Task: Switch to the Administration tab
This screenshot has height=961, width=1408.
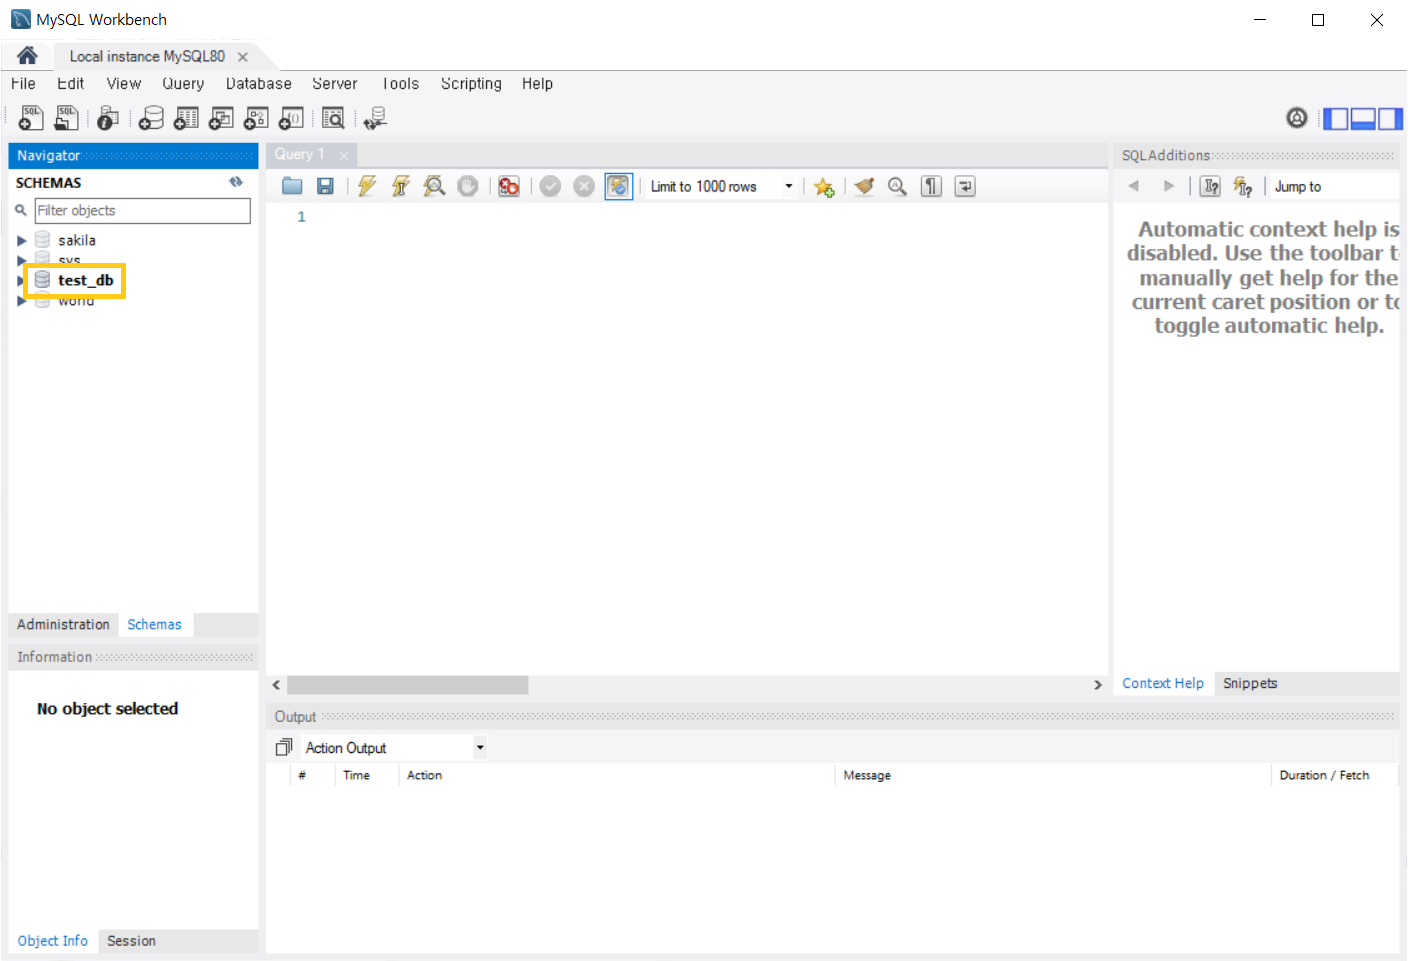Action: pyautogui.click(x=63, y=624)
